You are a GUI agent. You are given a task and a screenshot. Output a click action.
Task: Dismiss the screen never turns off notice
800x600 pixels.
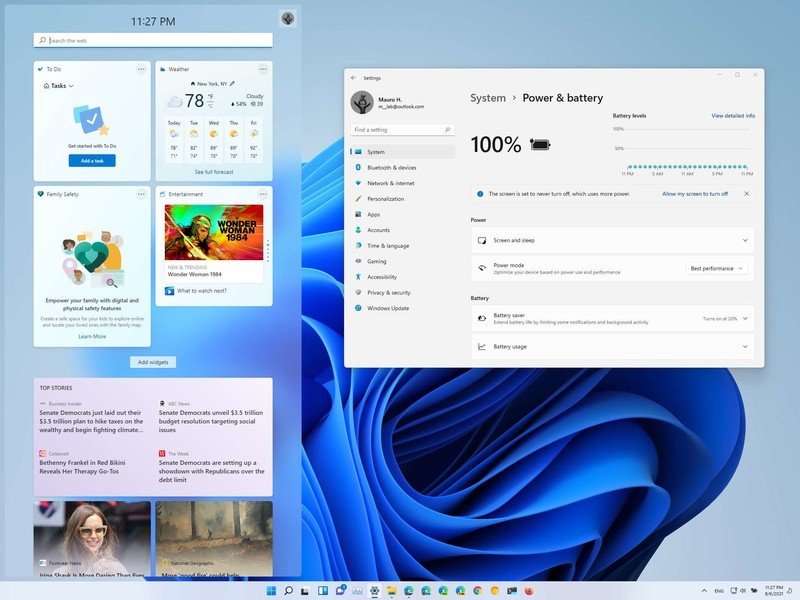coord(746,193)
